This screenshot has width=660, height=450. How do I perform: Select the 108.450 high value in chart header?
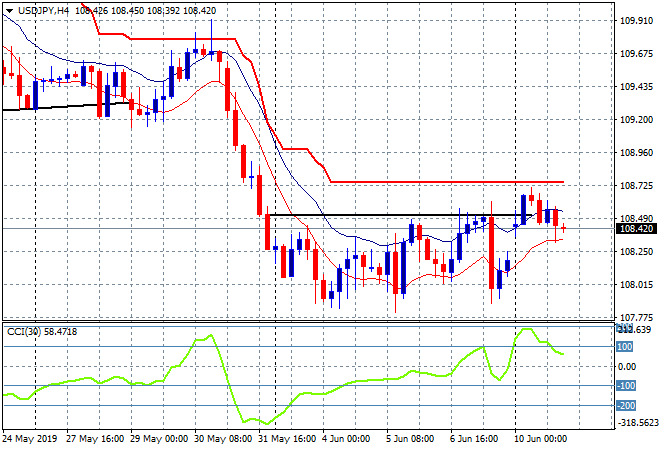pos(128,11)
